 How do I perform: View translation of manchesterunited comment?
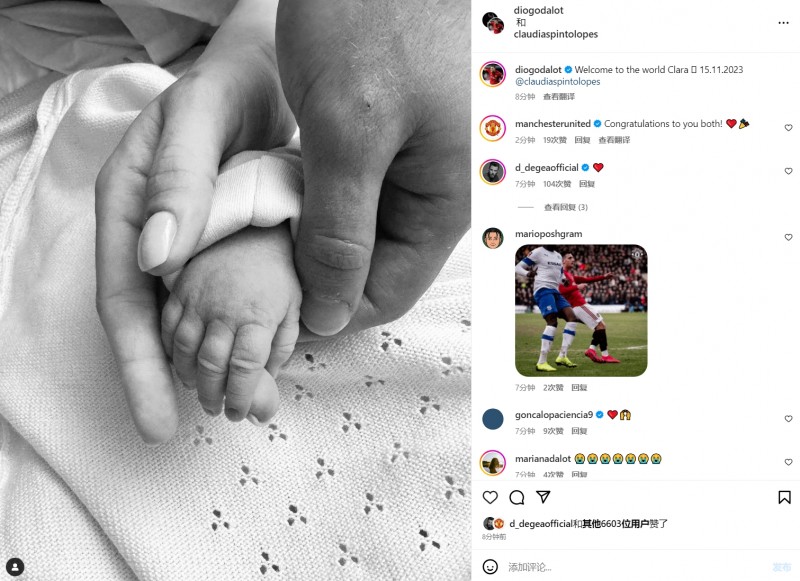(614, 140)
